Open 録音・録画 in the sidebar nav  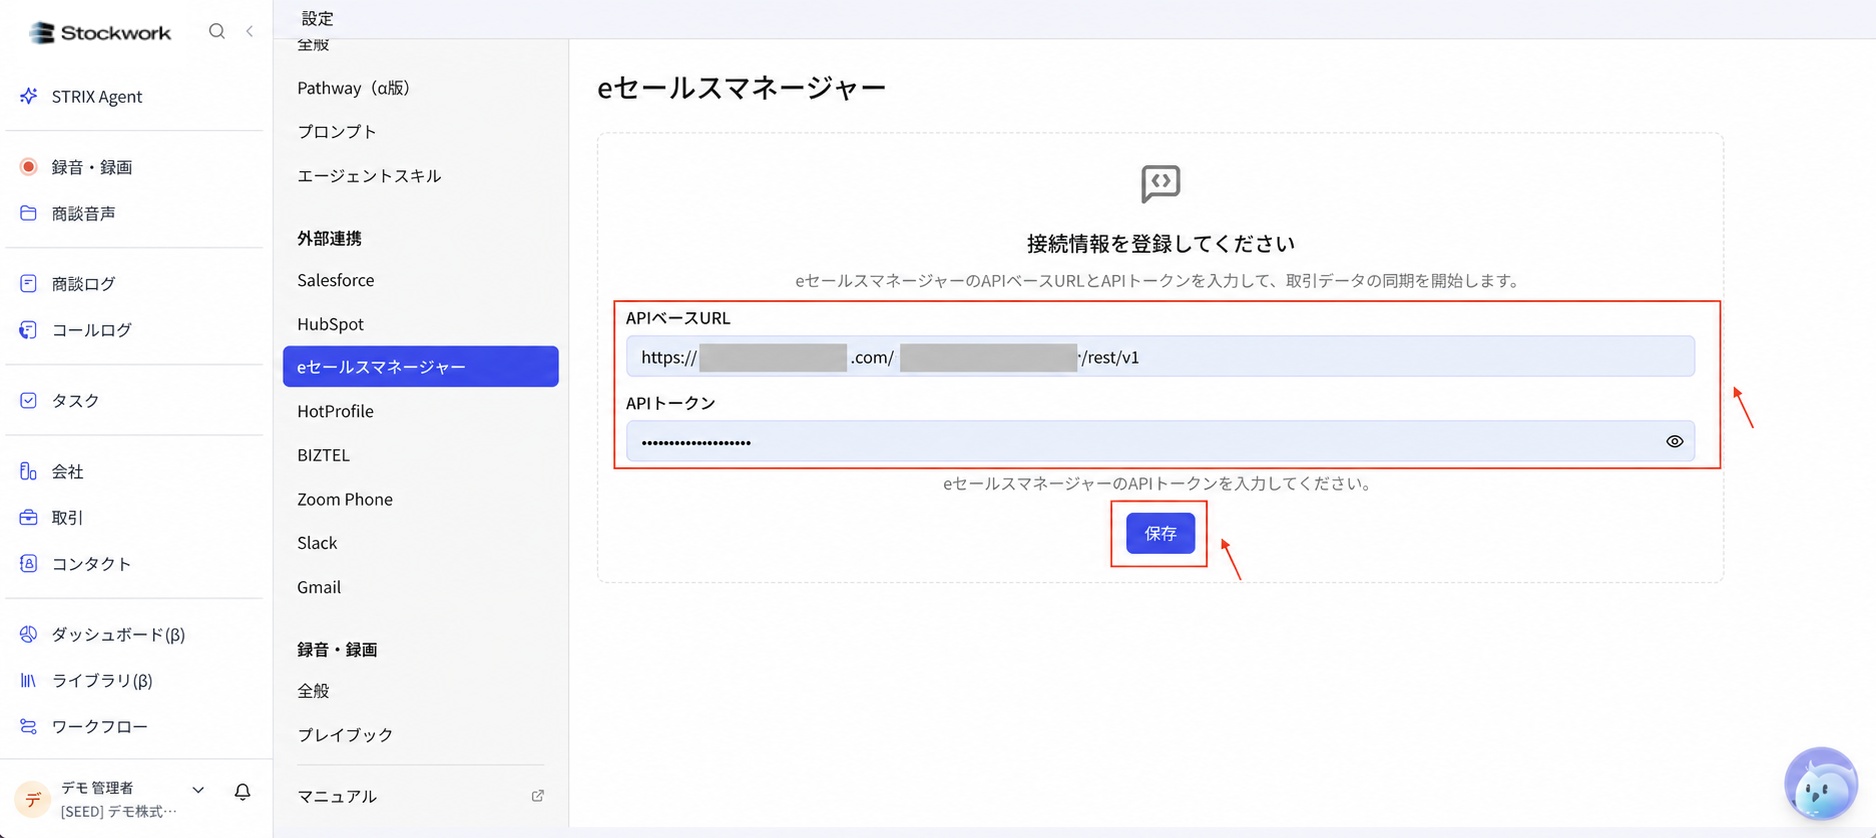click(92, 167)
